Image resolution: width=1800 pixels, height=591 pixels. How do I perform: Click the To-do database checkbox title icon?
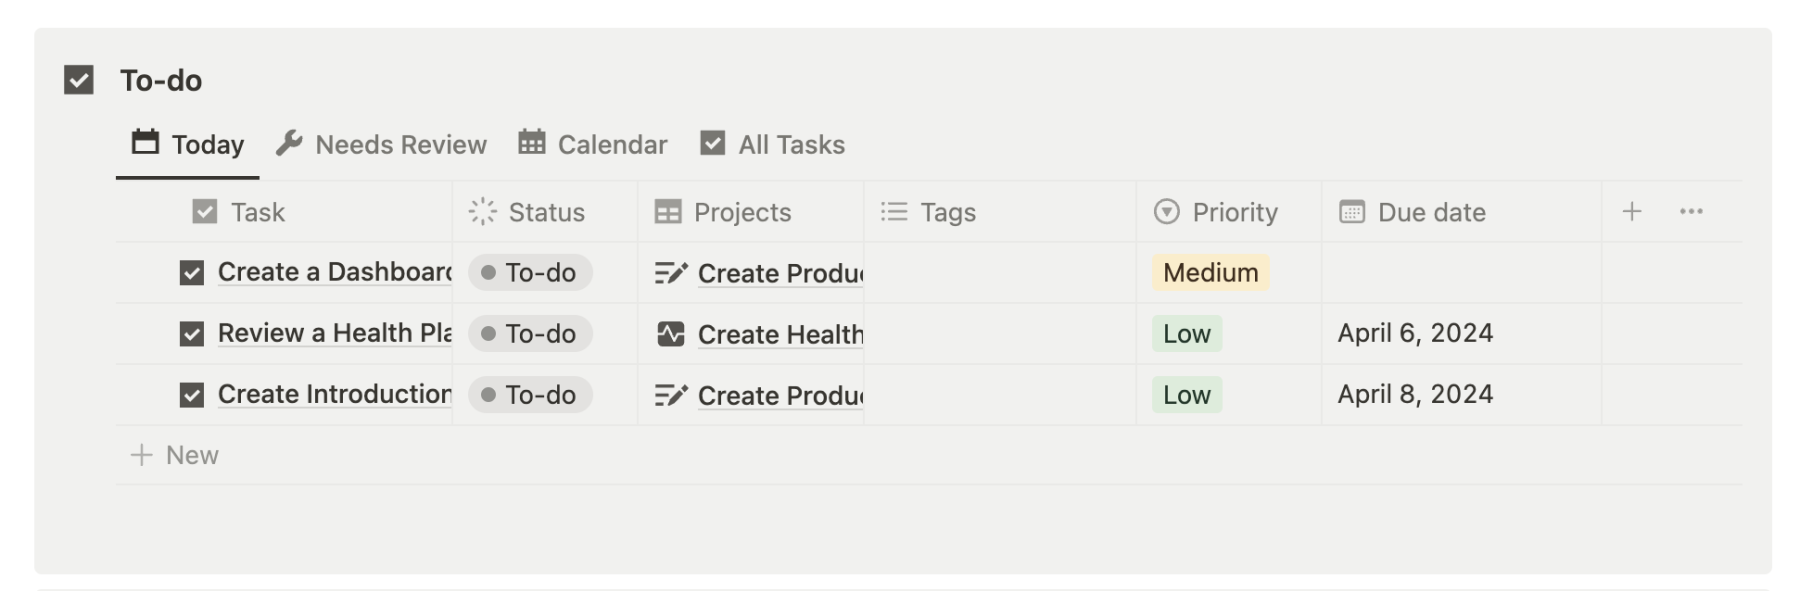(79, 80)
